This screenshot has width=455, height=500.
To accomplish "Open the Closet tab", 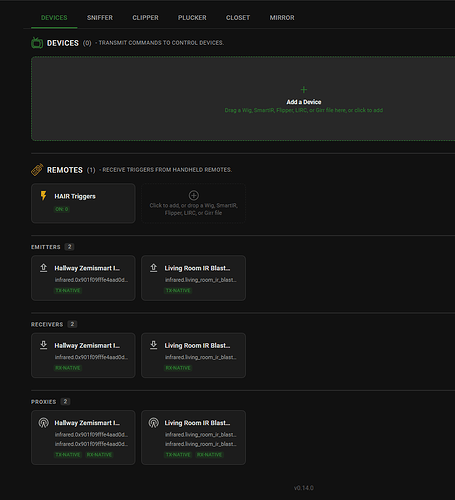I will coord(238,18).
